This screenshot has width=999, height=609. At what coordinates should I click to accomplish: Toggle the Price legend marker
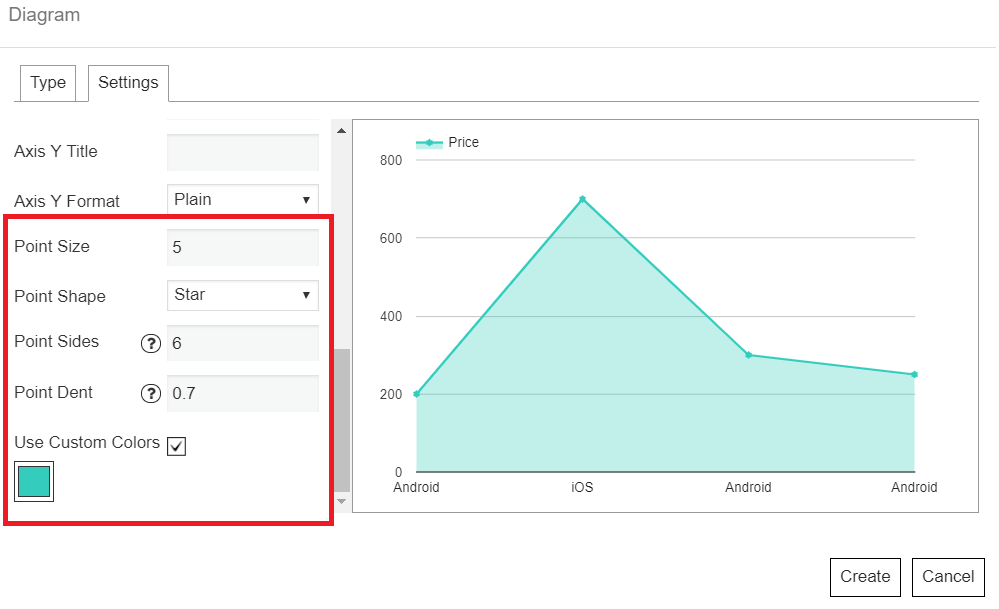pyautogui.click(x=429, y=143)
